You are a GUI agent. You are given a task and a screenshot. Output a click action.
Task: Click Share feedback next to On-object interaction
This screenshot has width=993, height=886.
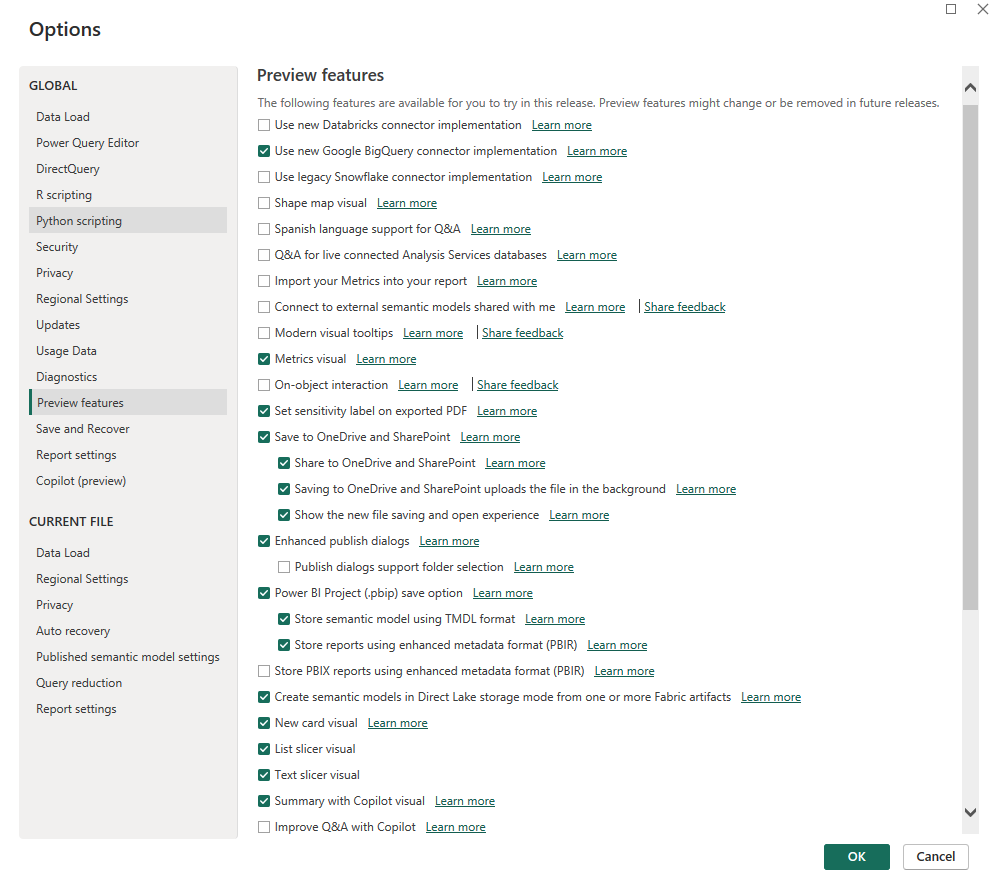(x=517, y=384)
